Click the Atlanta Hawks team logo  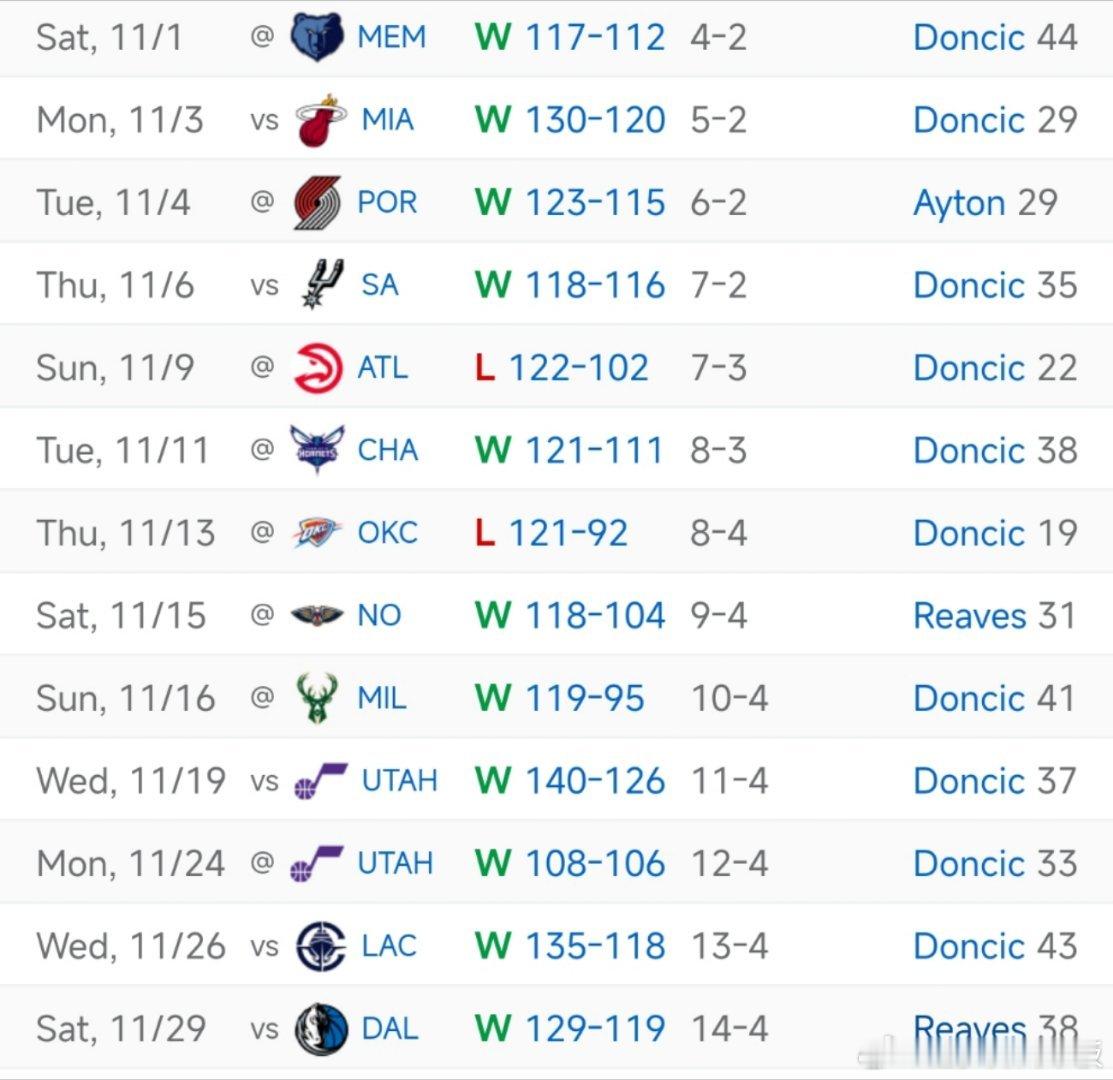tap(318, 368)
